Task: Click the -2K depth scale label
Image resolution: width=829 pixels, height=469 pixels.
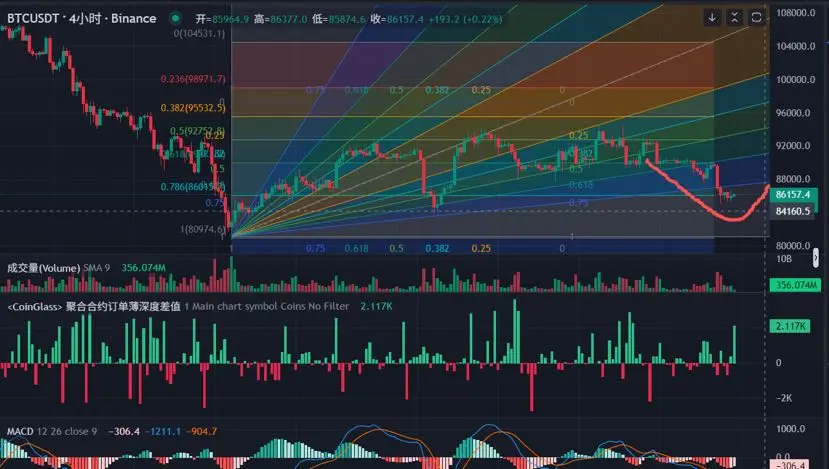Action: (784, 398)
